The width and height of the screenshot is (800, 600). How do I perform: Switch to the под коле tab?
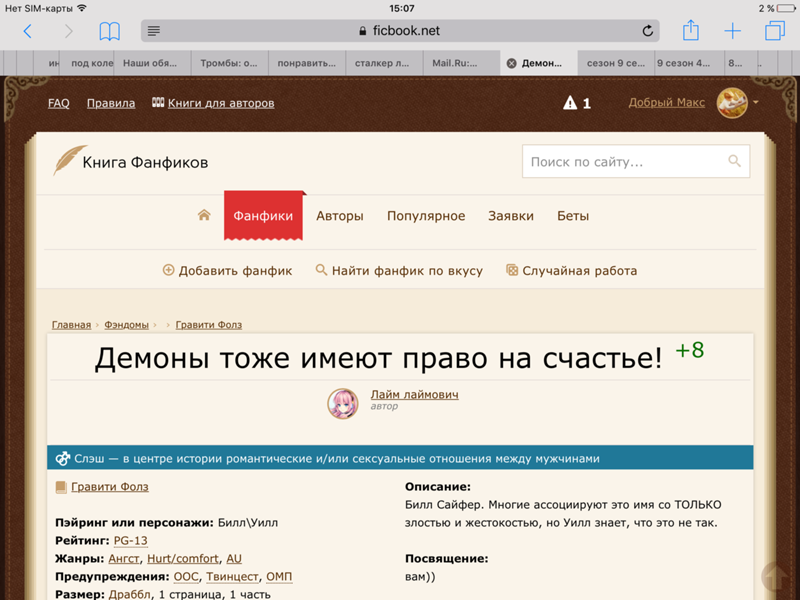88,63
